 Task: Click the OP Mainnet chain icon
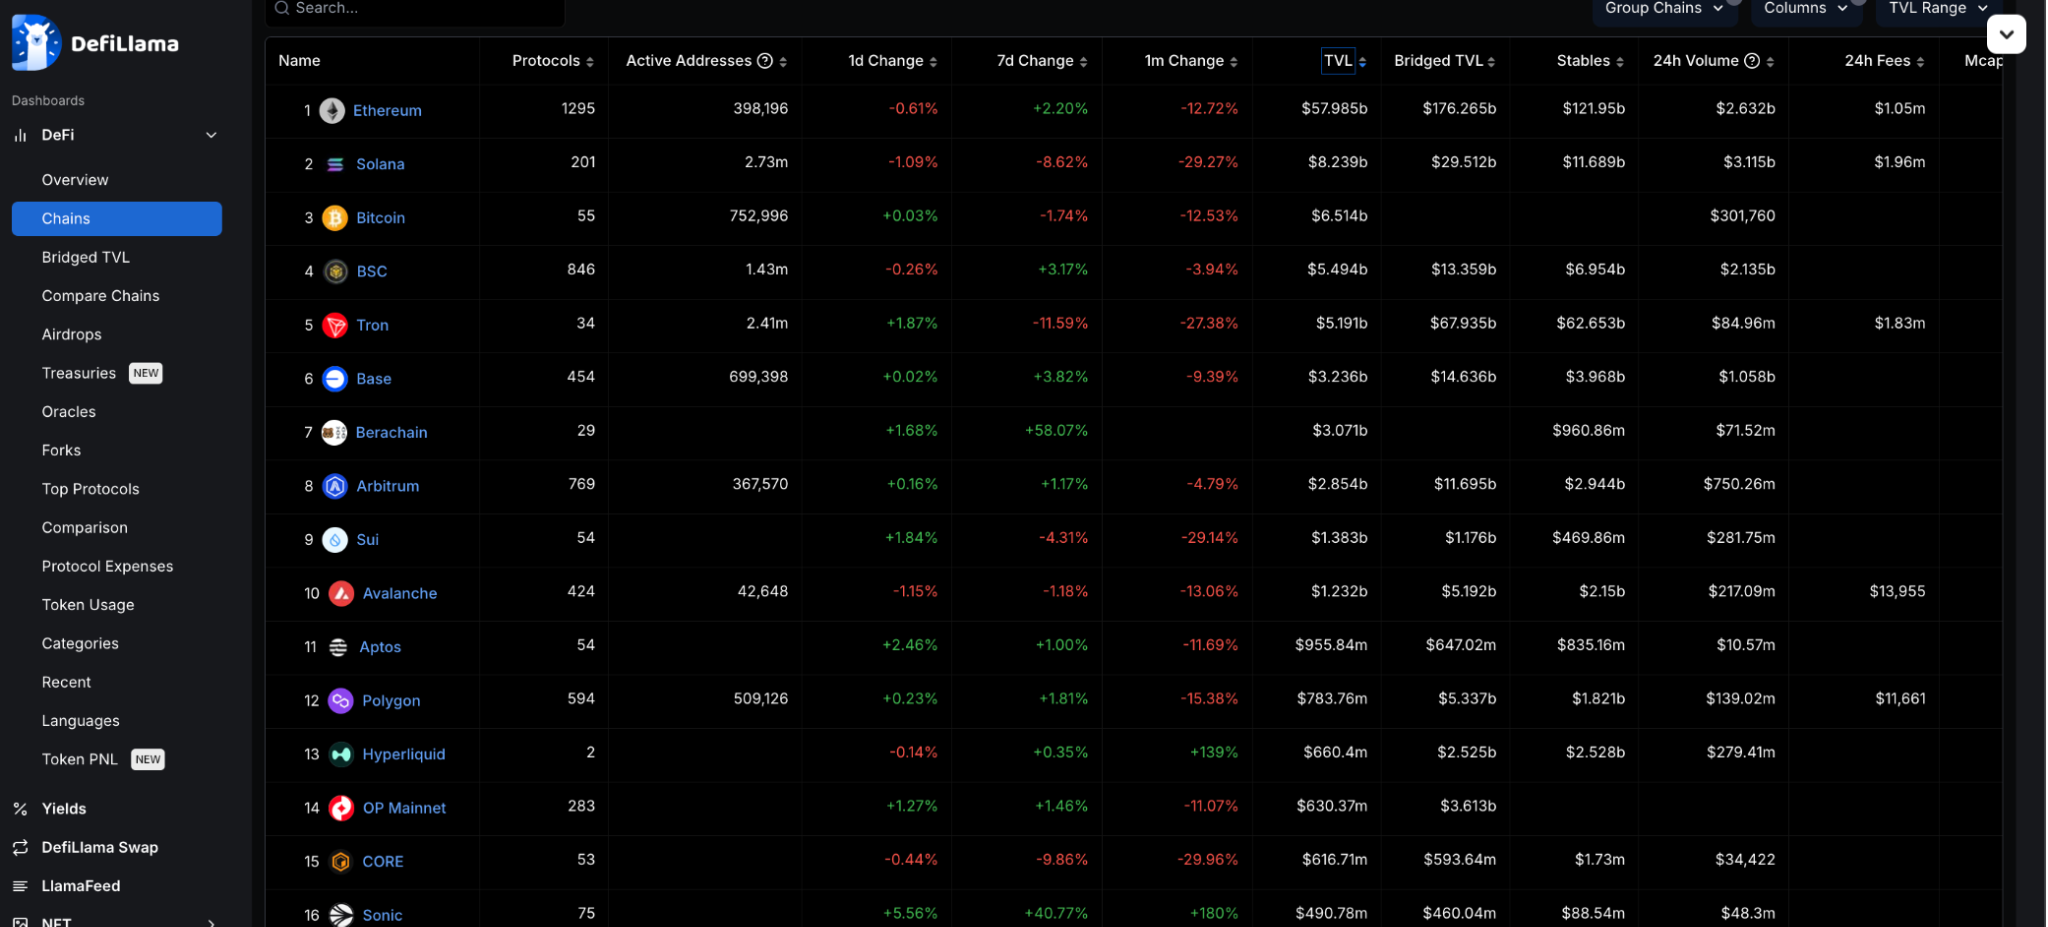(341, 808)
